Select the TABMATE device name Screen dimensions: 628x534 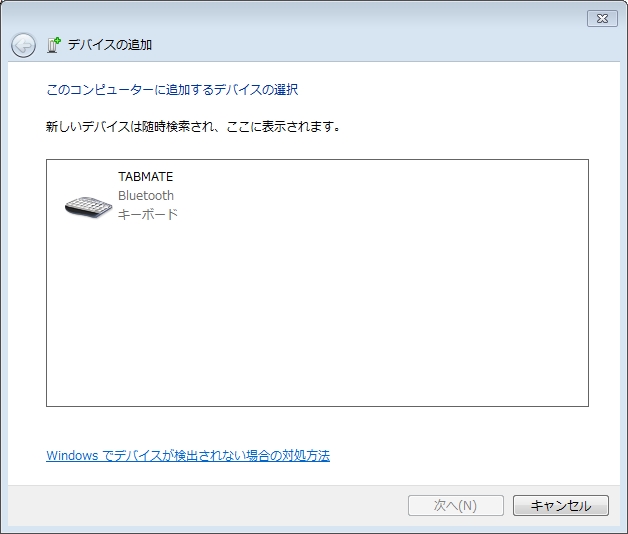[145, 177]
